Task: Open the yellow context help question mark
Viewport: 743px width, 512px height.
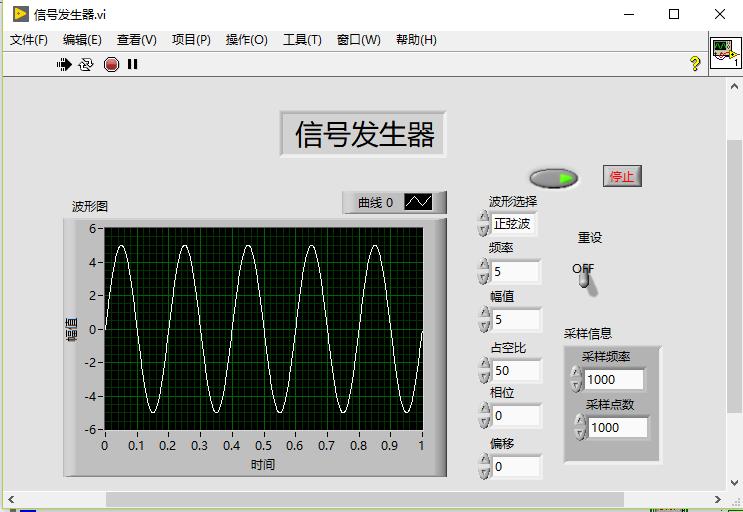Action: [695, 63]
